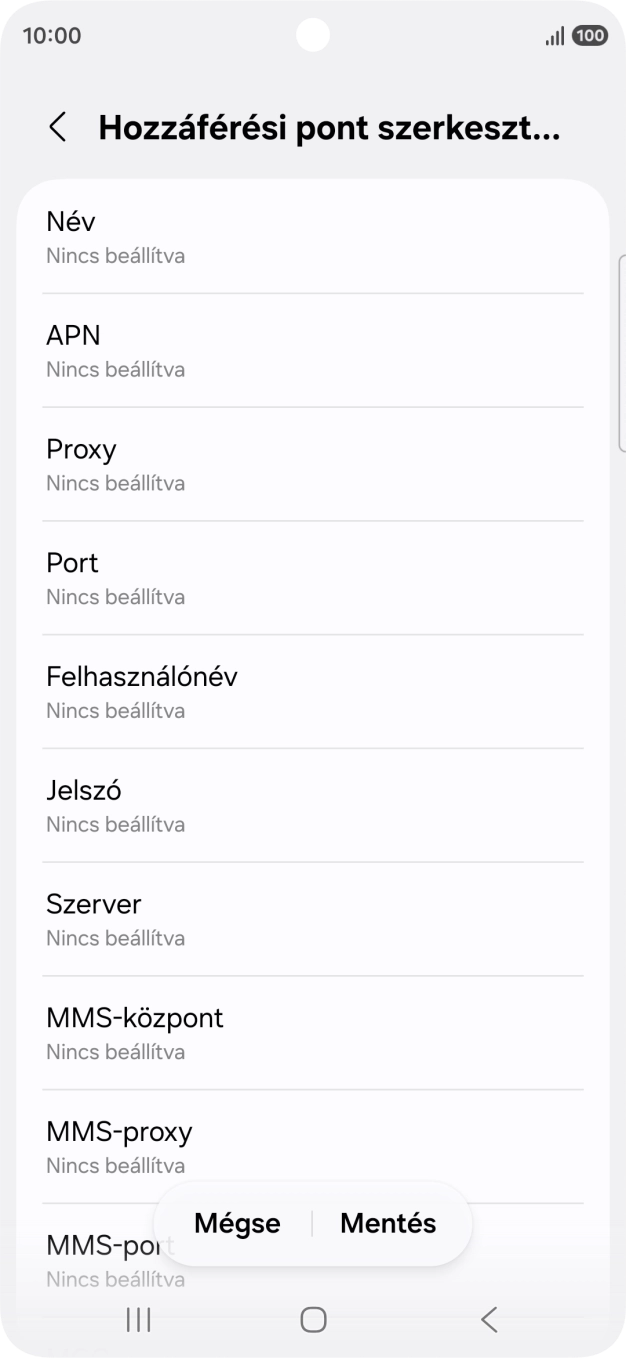Tap the back navigation icon at bottom
Image resolution: width=626 pixels, height=1358 pixels.
click(x=488, y=1319)
